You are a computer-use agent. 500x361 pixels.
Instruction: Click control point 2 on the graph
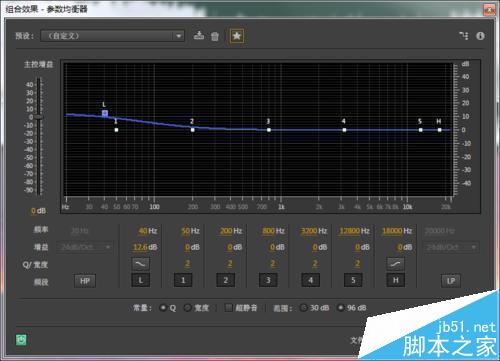(x=193, y=130)
